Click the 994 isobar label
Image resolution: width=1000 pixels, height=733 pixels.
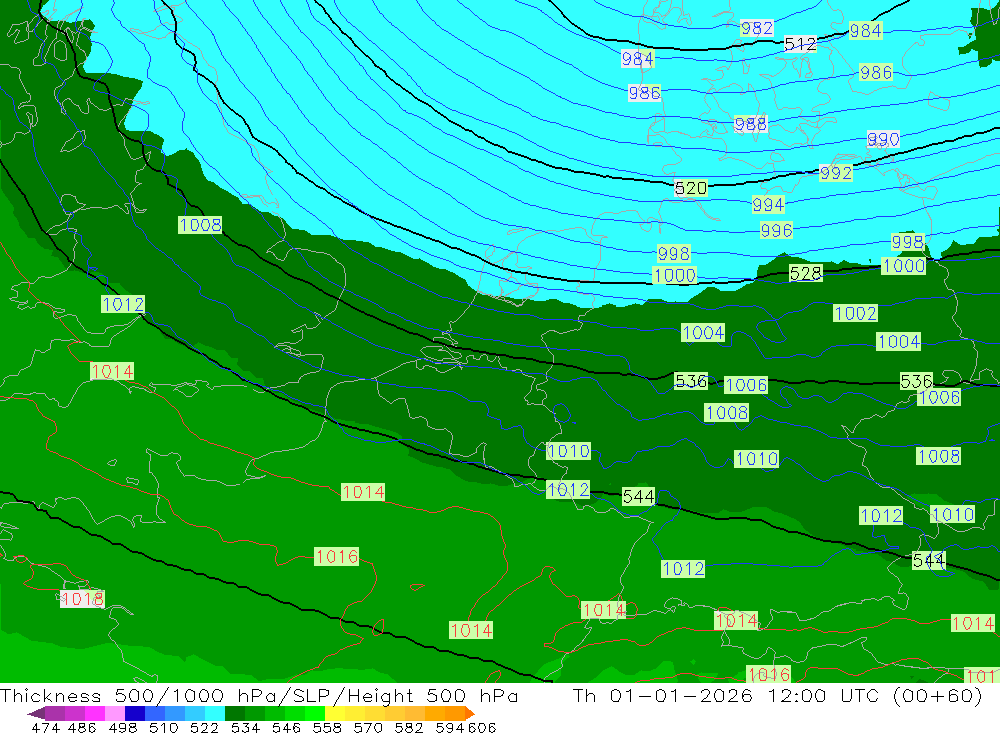click(x=768, y=205)
